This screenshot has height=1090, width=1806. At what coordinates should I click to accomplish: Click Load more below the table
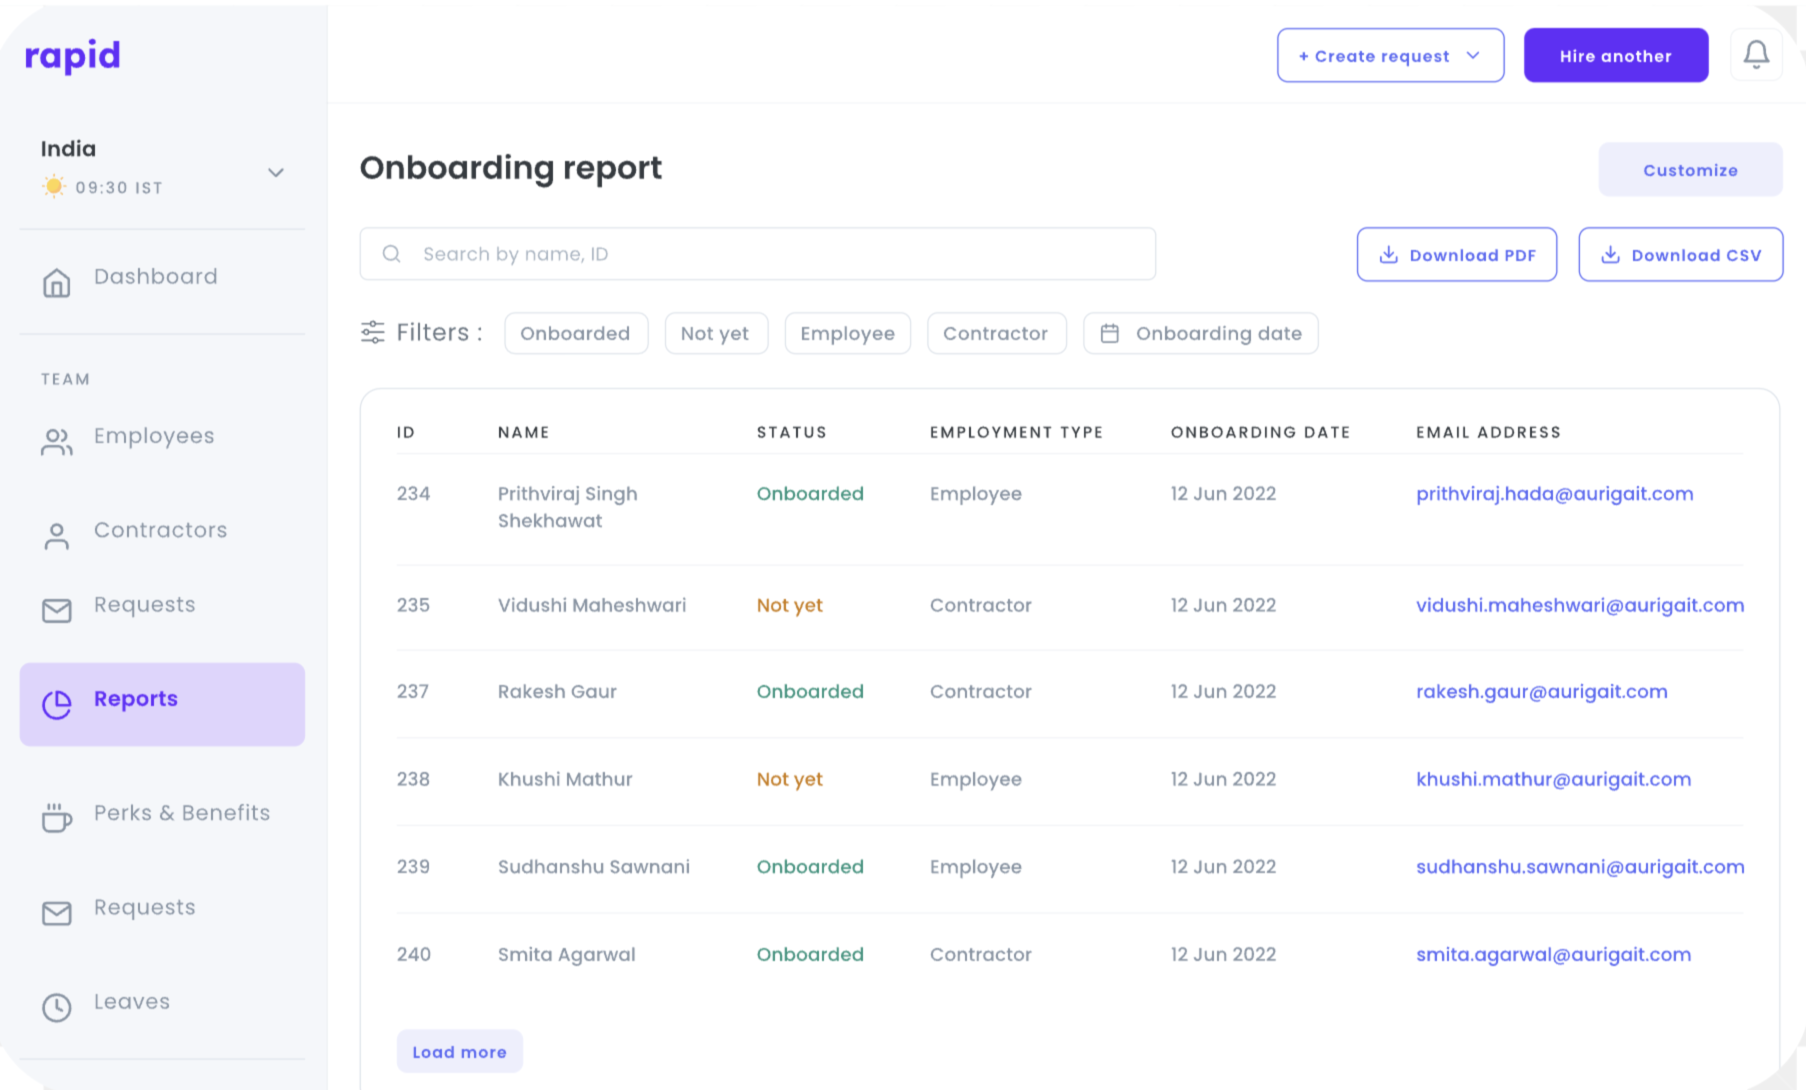click(459, 1051)
